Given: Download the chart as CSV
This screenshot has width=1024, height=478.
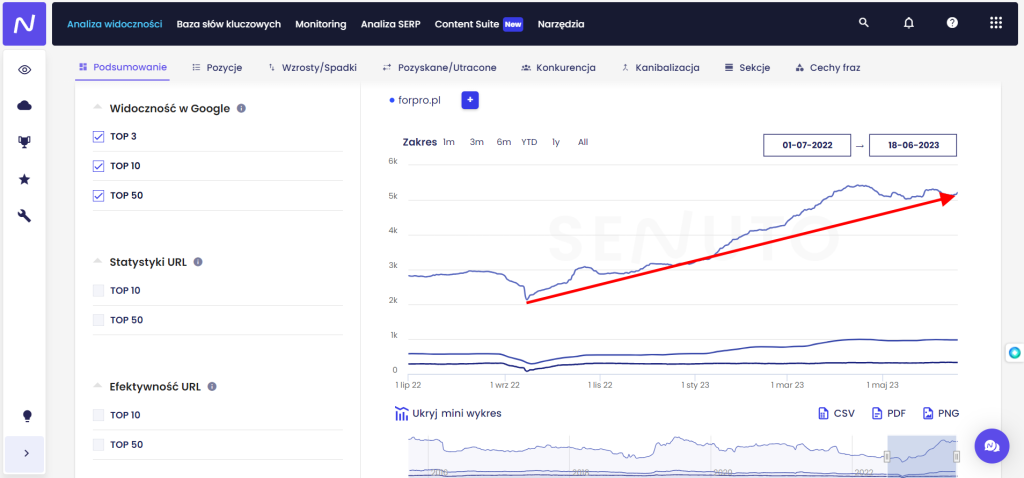Looking at the screenshot, I should coord(836,413).
